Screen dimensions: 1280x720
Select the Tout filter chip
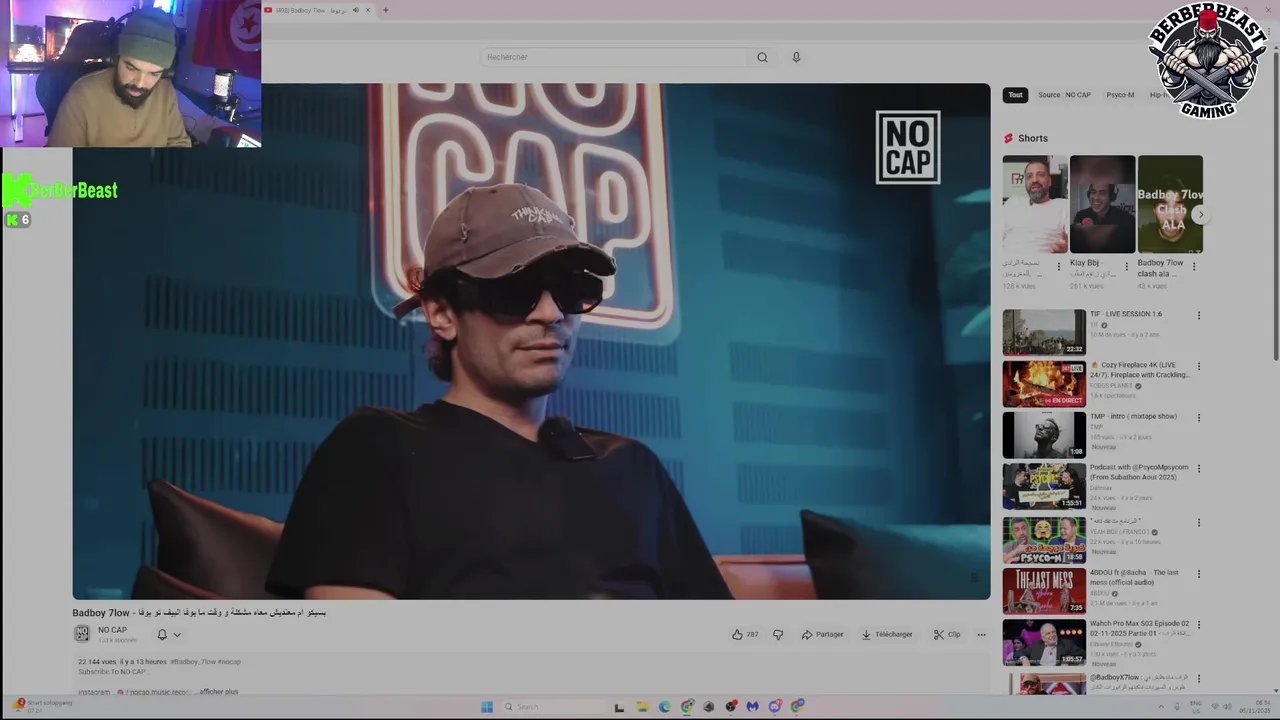point(1015,95)
